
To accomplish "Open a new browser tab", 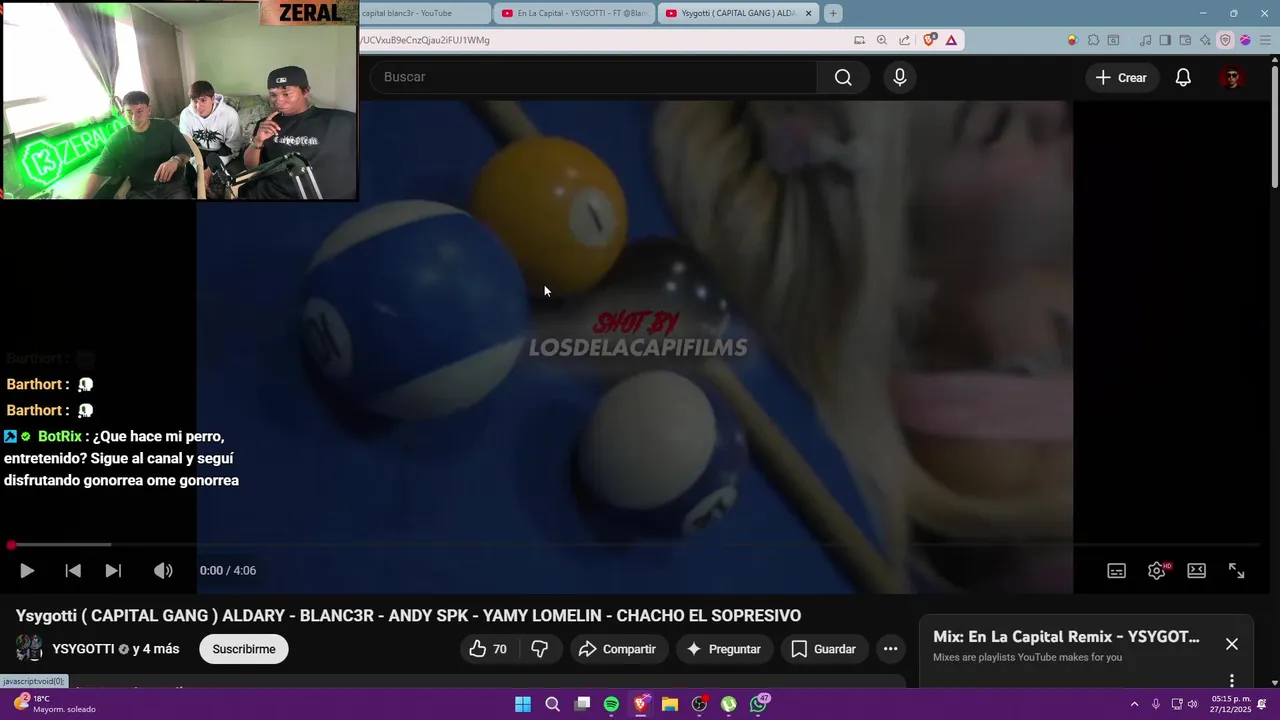I will (833, 13).
